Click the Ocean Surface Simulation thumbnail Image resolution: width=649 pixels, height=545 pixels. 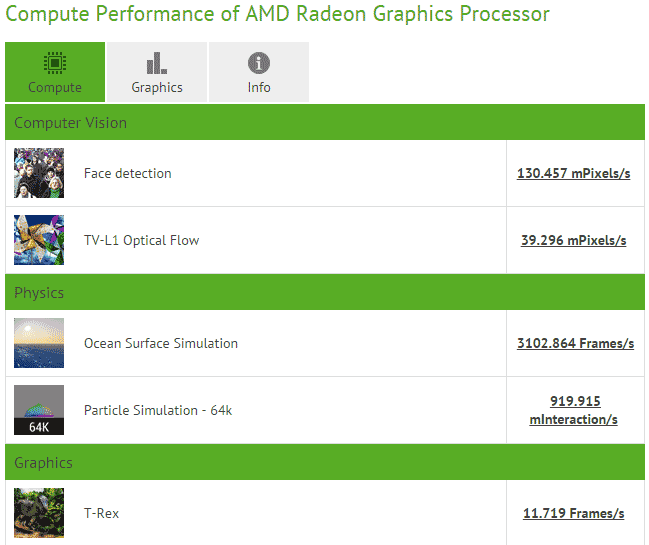39,343
